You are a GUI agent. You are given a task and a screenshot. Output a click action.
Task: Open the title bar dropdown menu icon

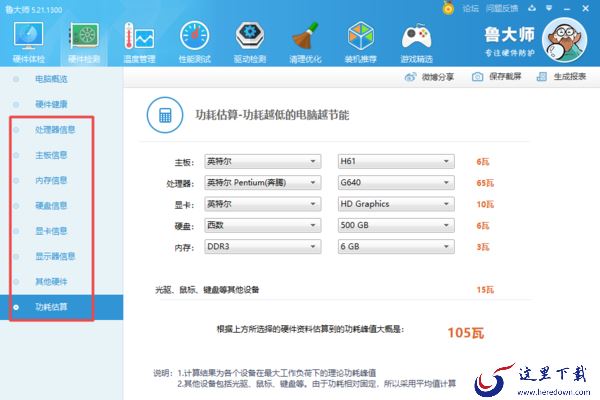(x=549, y=8)
